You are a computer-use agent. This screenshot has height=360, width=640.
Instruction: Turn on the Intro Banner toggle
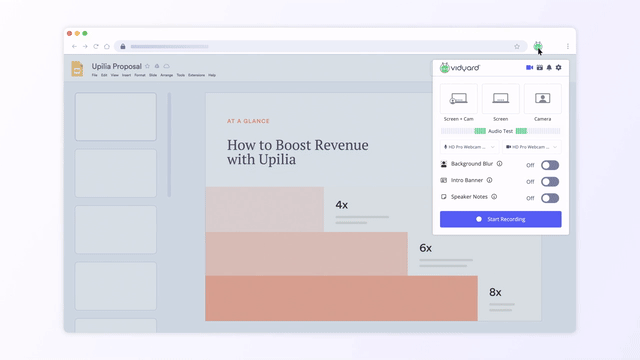click(x=550, y=182)
